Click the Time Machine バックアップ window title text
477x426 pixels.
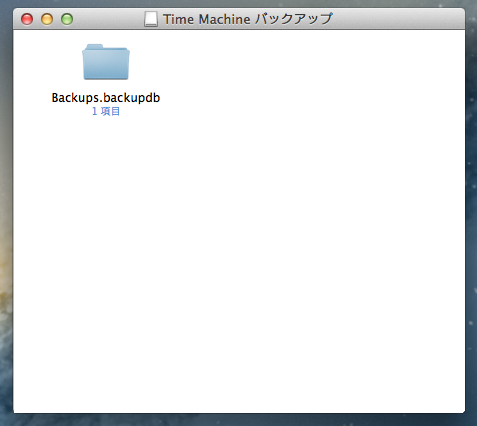coord(248,19)
